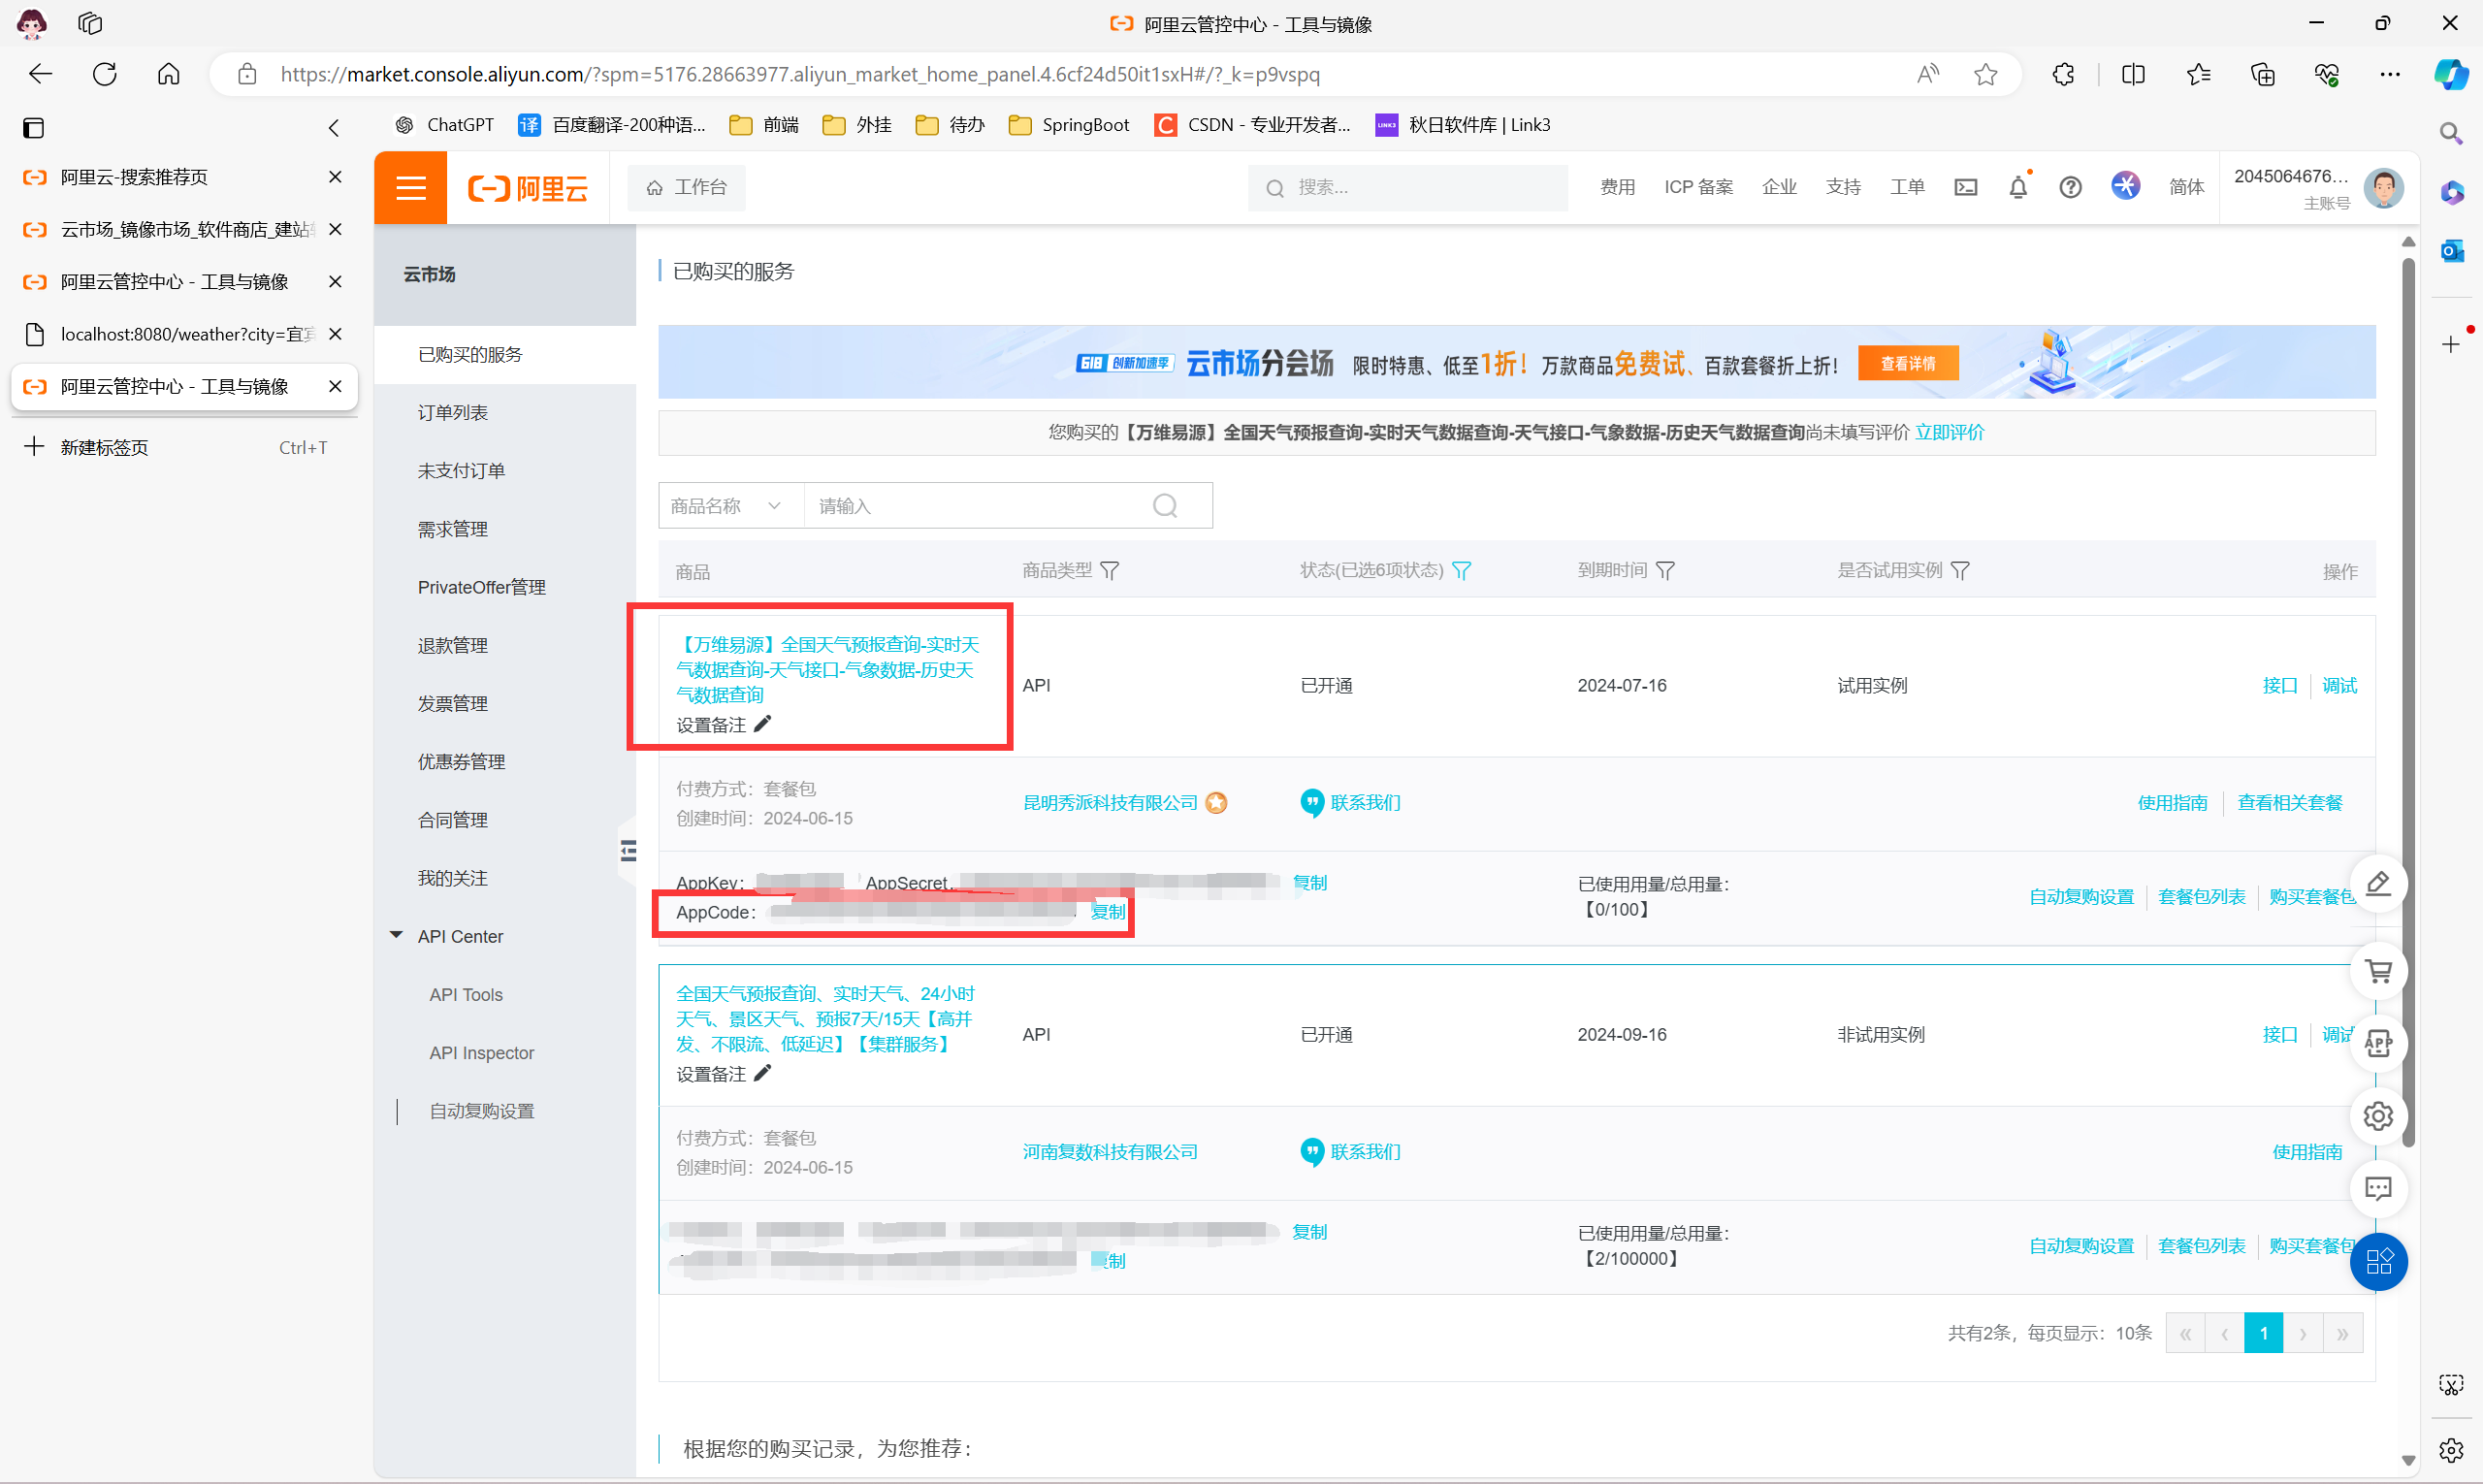Open the expiry time filter funnel
Viewport: 2483px width, 1484px height.
(1665, 571)
